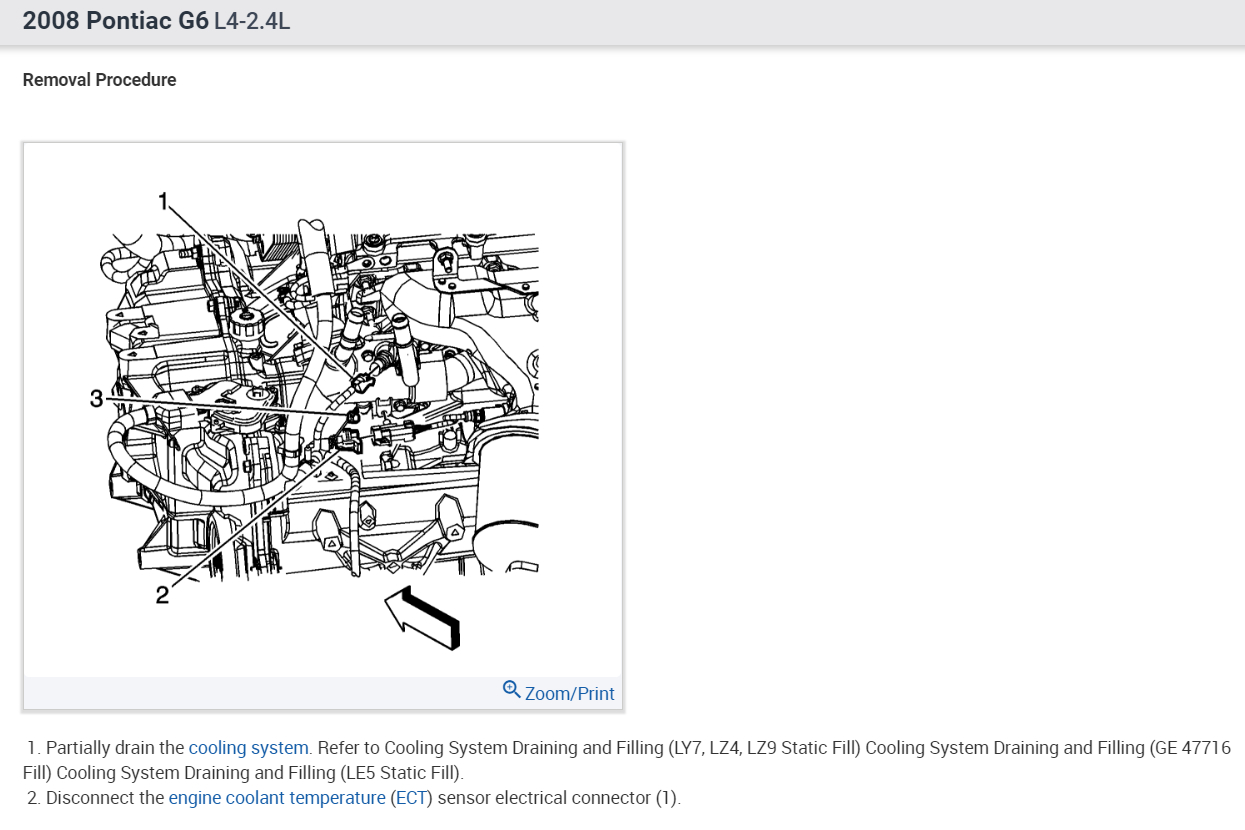The image size is (1245, 830).
Task: Select callout number 3 in the diagram
Action: (96, 399)
